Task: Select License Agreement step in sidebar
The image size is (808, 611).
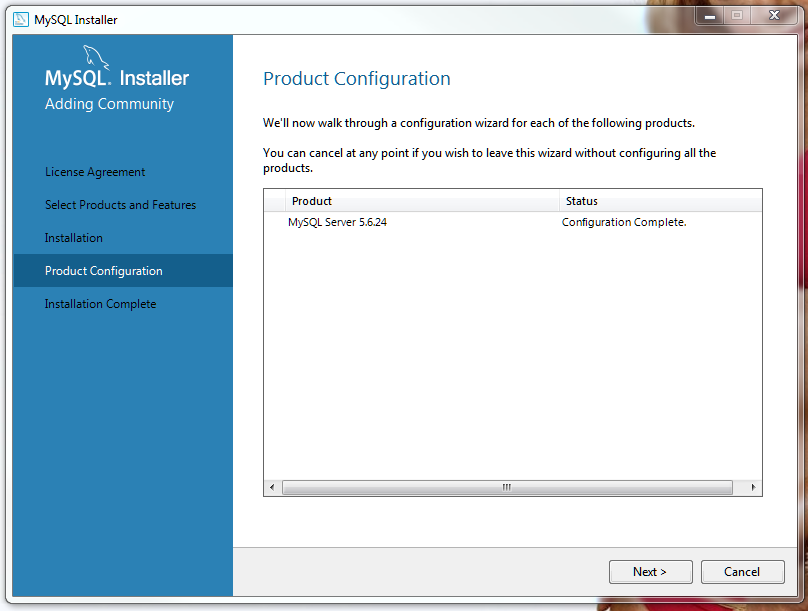Action: point(95,172)
